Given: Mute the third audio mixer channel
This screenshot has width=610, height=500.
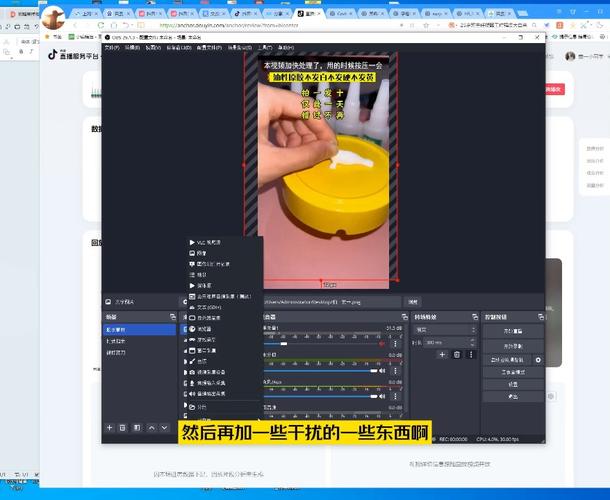Looking at the screenshot, I should coord(382,396).
